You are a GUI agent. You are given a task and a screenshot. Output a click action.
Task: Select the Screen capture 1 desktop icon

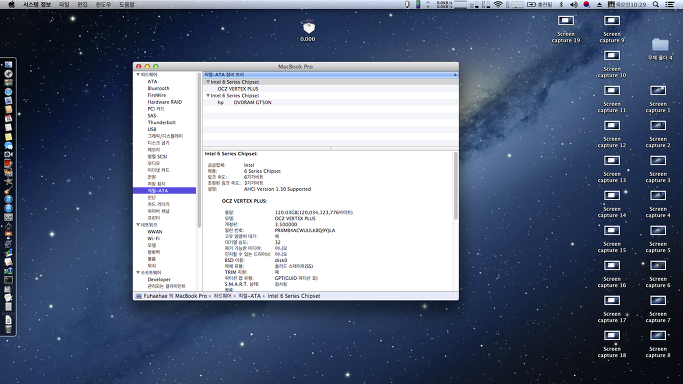click(658, 91)
